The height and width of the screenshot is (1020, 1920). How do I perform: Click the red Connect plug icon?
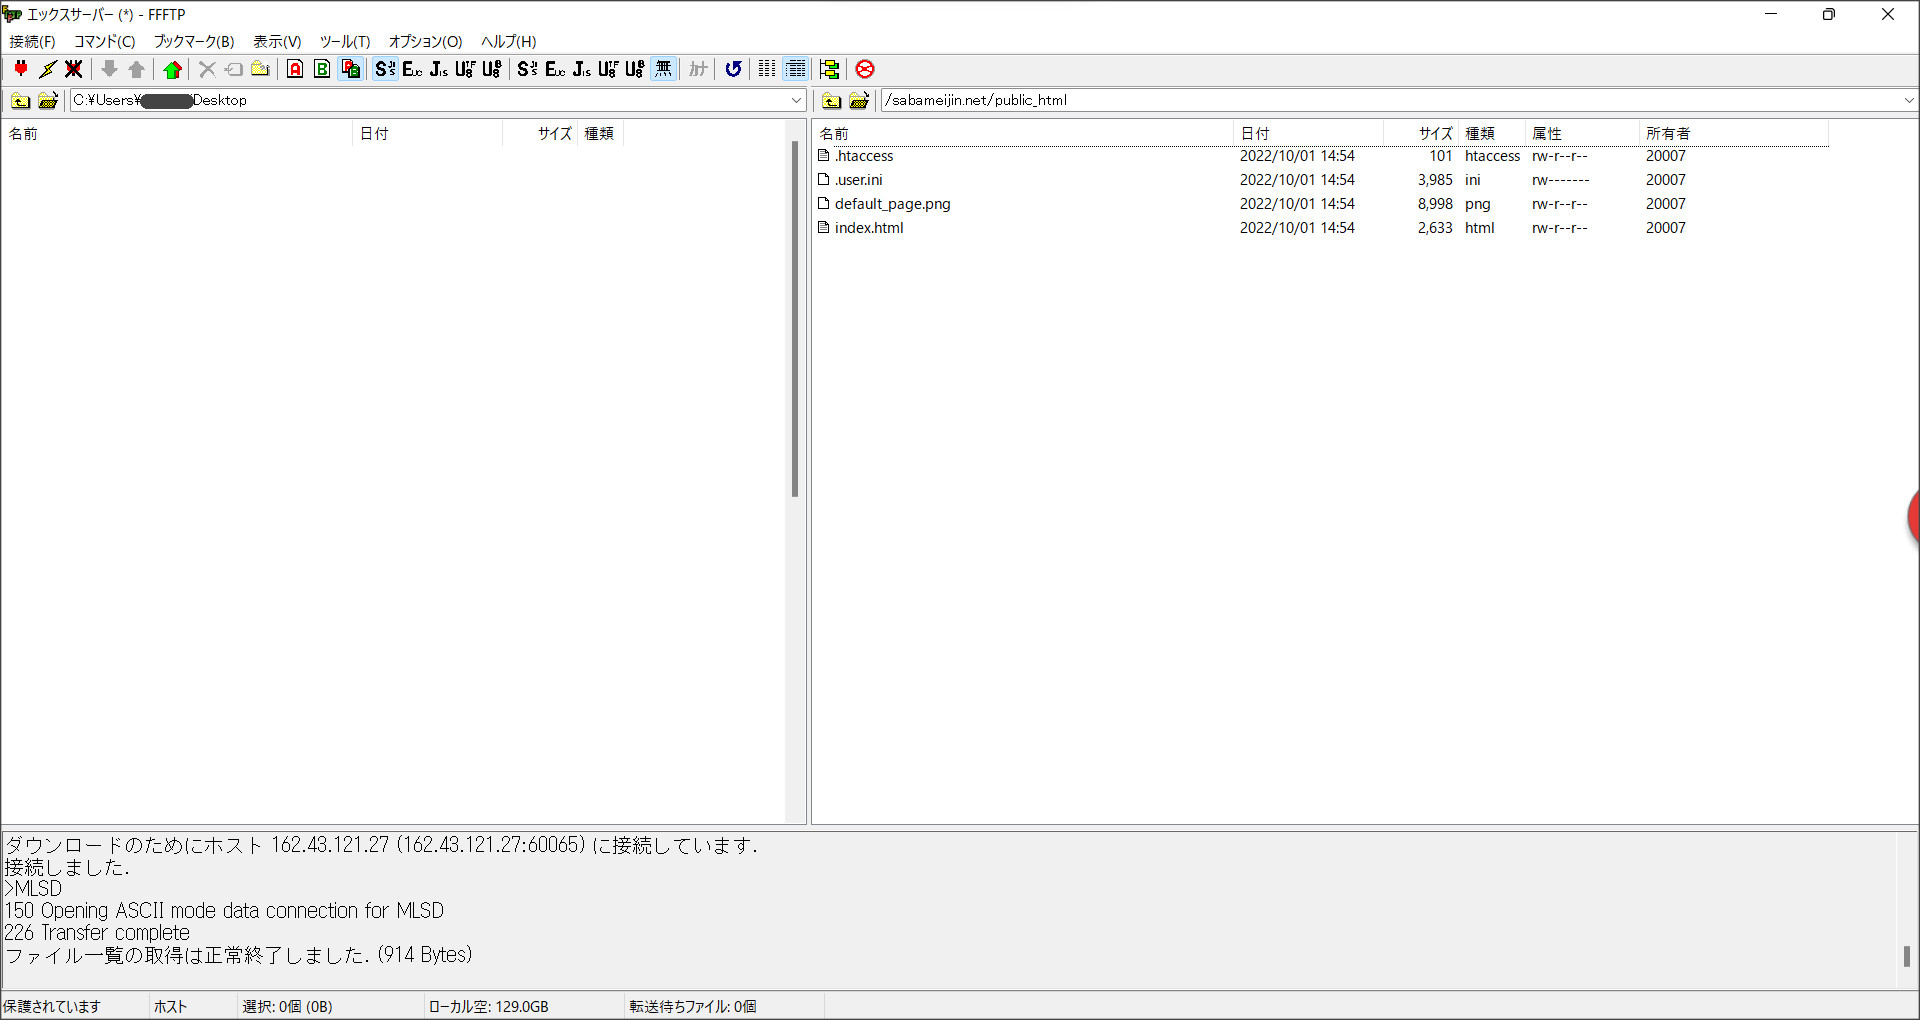tap(21, 69)
